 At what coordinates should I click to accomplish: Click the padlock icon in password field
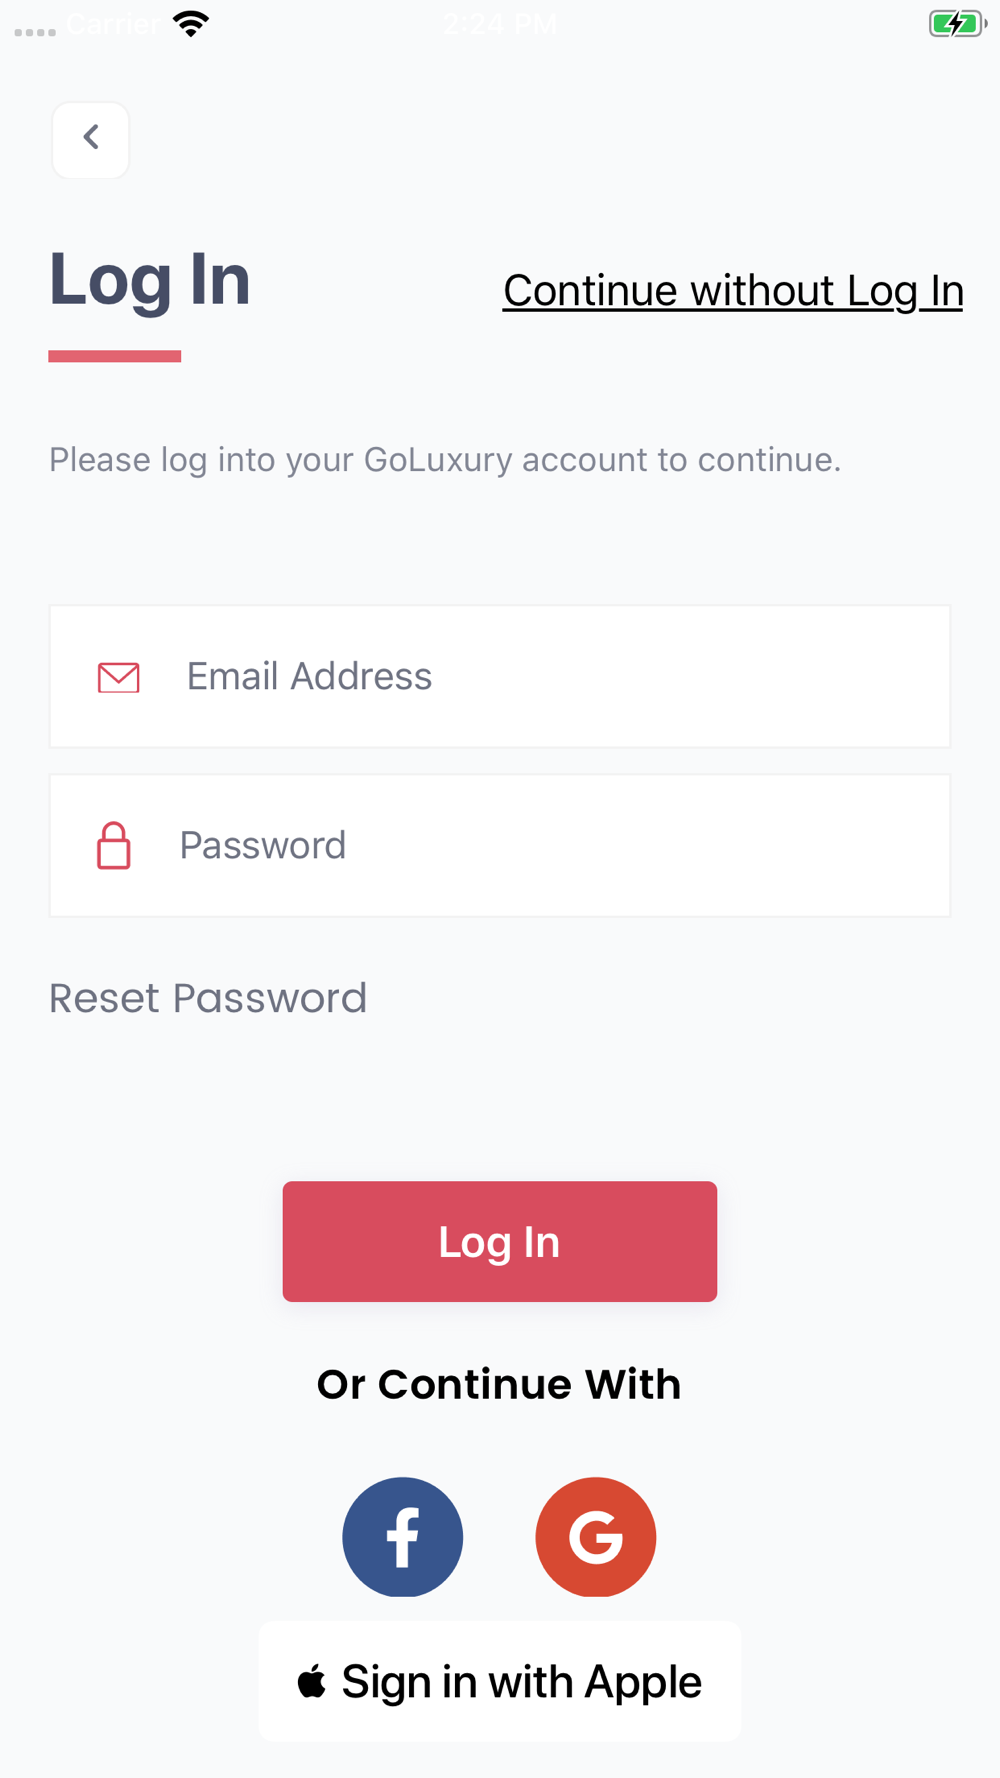coord(114,846)
